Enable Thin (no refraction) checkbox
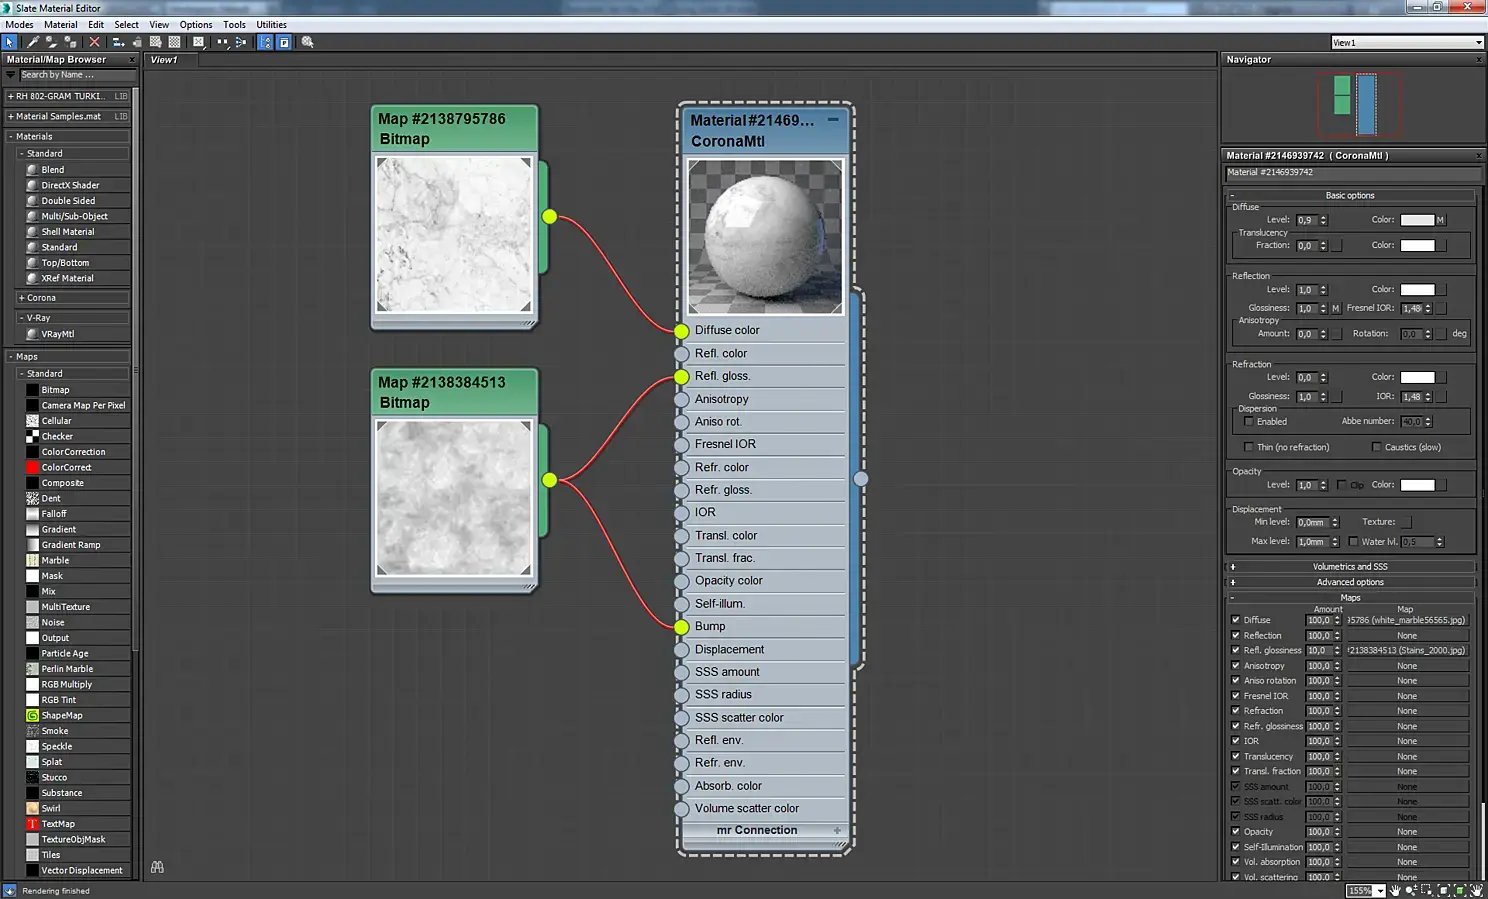This screenshot has width=1488, height=899. pos(1249,447)
